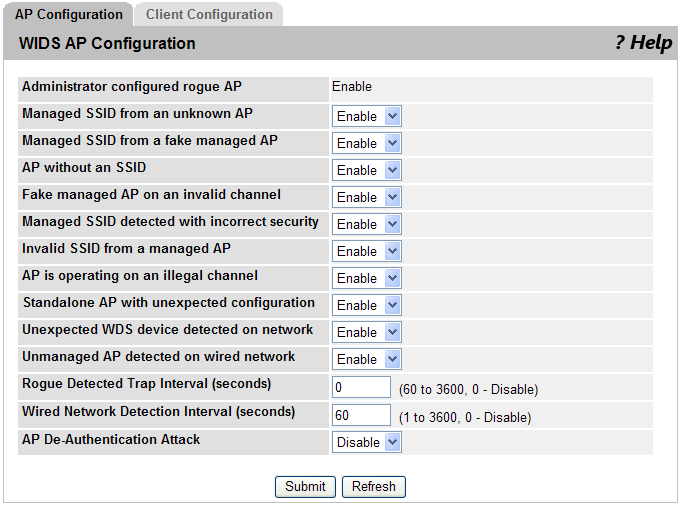Open AP operating on illegal channel dropdown
The width and height of the screenshot is (680, 507).
(x=366, y=278)
